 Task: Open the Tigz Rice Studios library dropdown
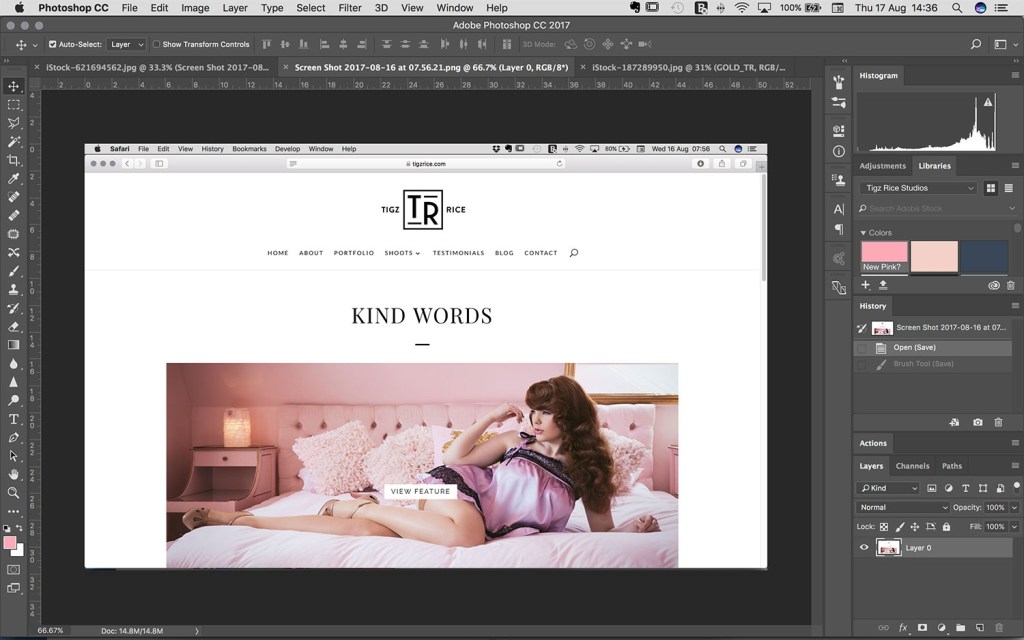tap(917, 187)
